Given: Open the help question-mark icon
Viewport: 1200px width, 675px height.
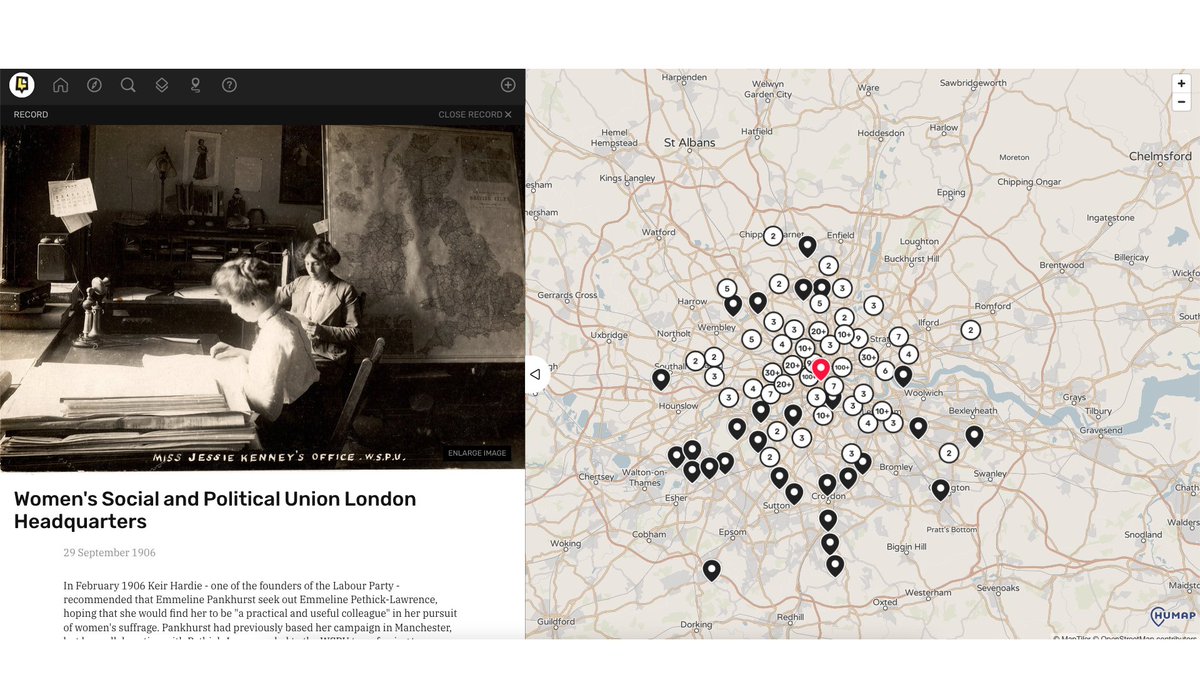Looking at the screenshot, I should 229,85.
